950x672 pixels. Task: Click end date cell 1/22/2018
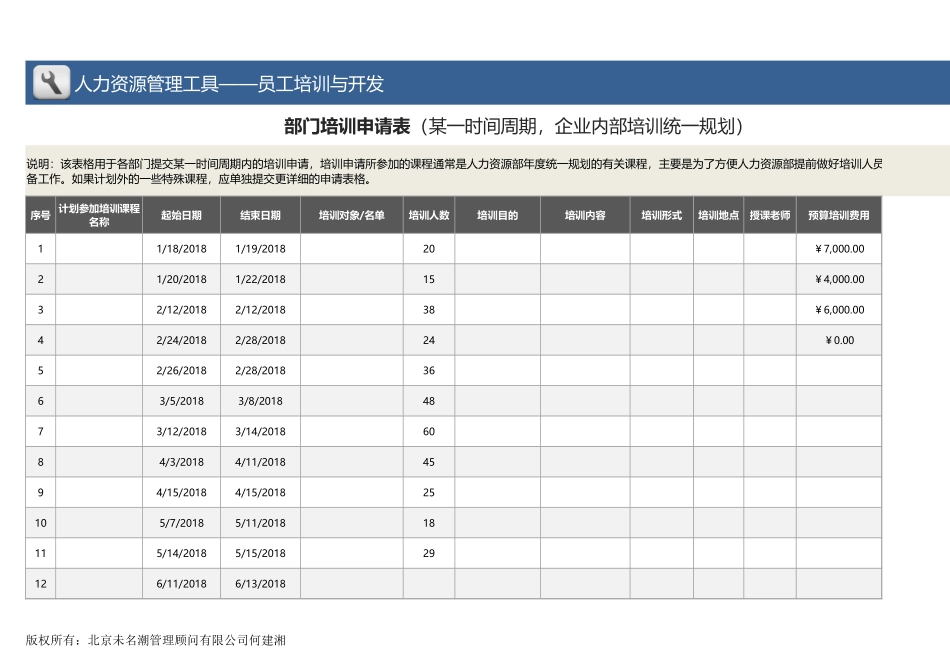click(261, 279)
